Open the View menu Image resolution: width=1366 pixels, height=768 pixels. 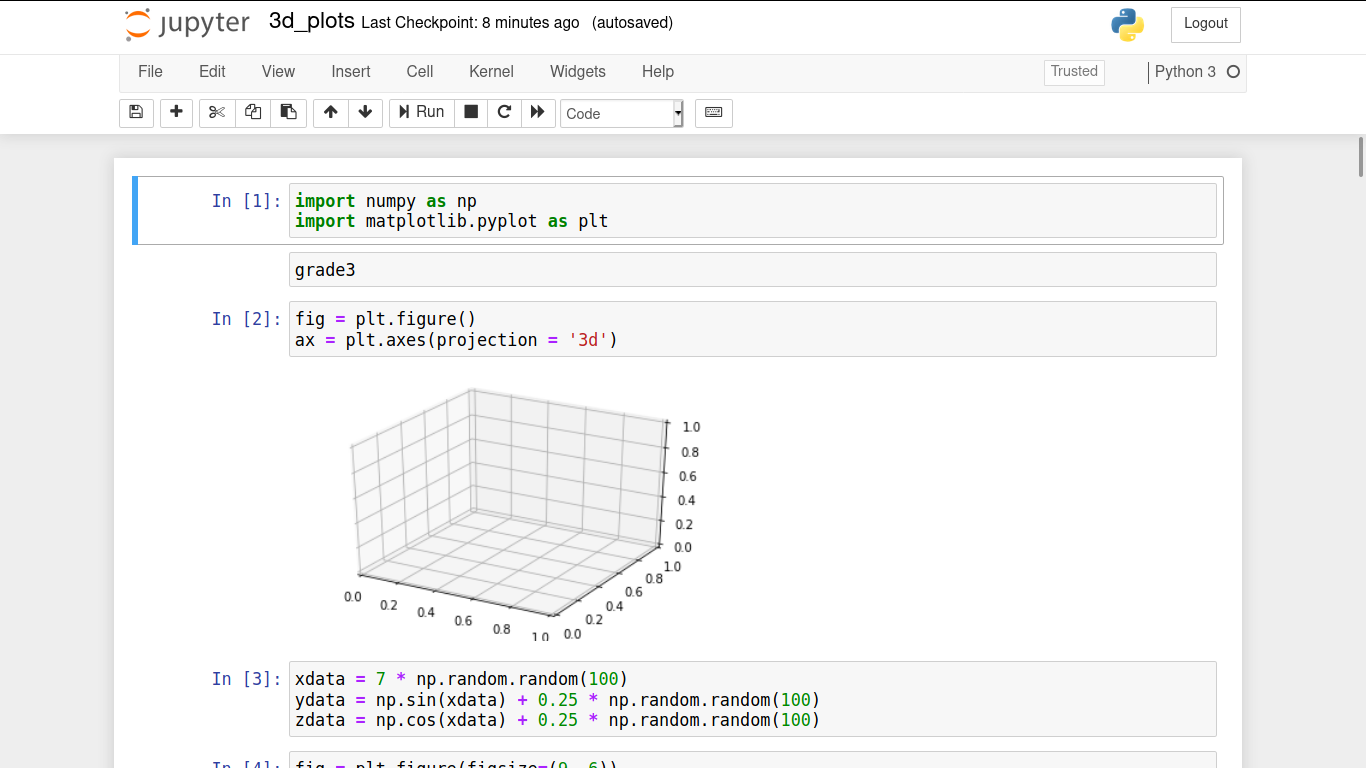(x=278, y=72)
